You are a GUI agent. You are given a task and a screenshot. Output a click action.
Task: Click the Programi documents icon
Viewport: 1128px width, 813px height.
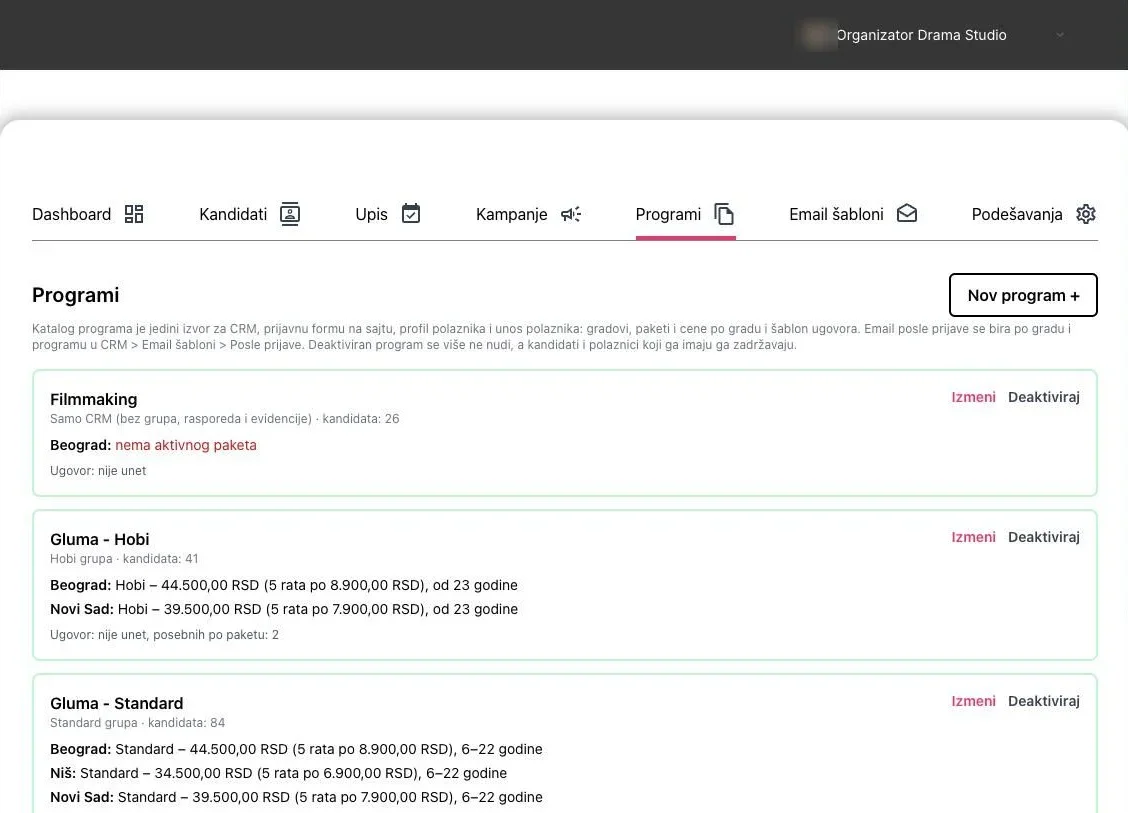[x=724, y=214]
